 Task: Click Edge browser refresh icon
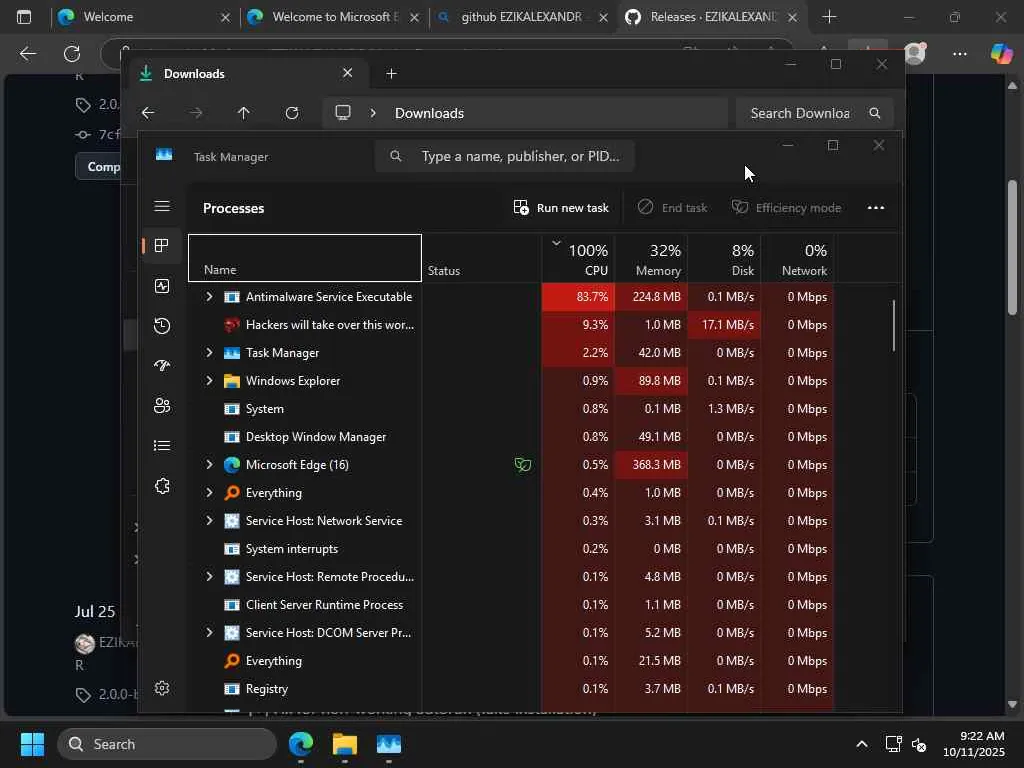pos(72,54)
